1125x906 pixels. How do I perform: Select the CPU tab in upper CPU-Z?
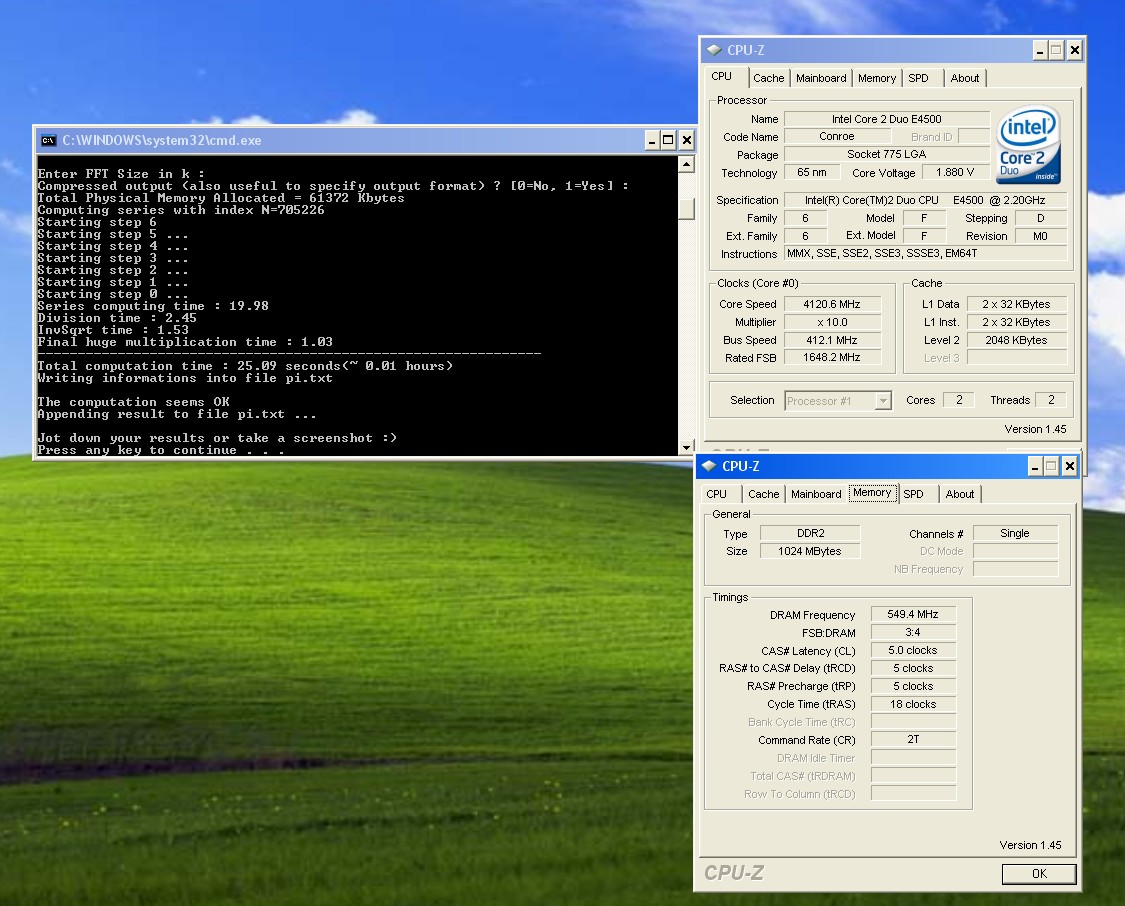pyautogui.click(x=722, y=77)
